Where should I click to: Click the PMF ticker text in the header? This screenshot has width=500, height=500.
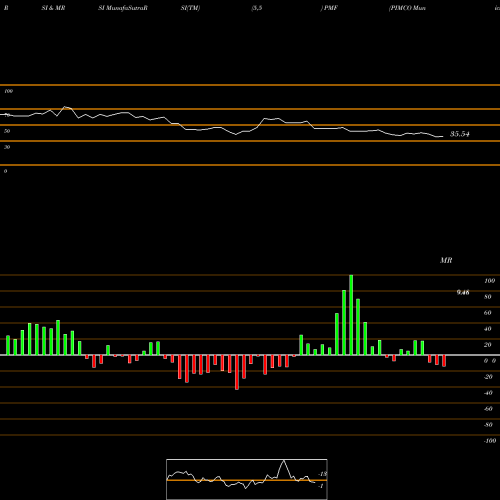tap(331, 8)
